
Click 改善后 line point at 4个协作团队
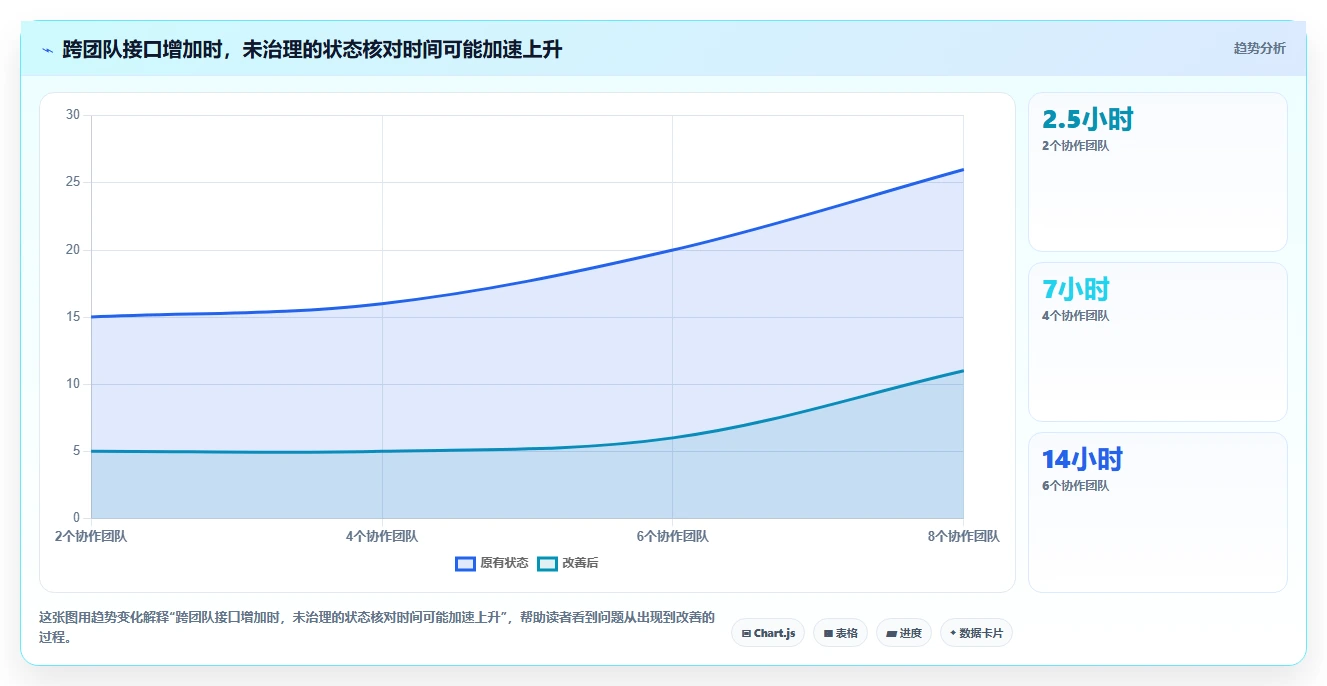[x=382, y=451]
